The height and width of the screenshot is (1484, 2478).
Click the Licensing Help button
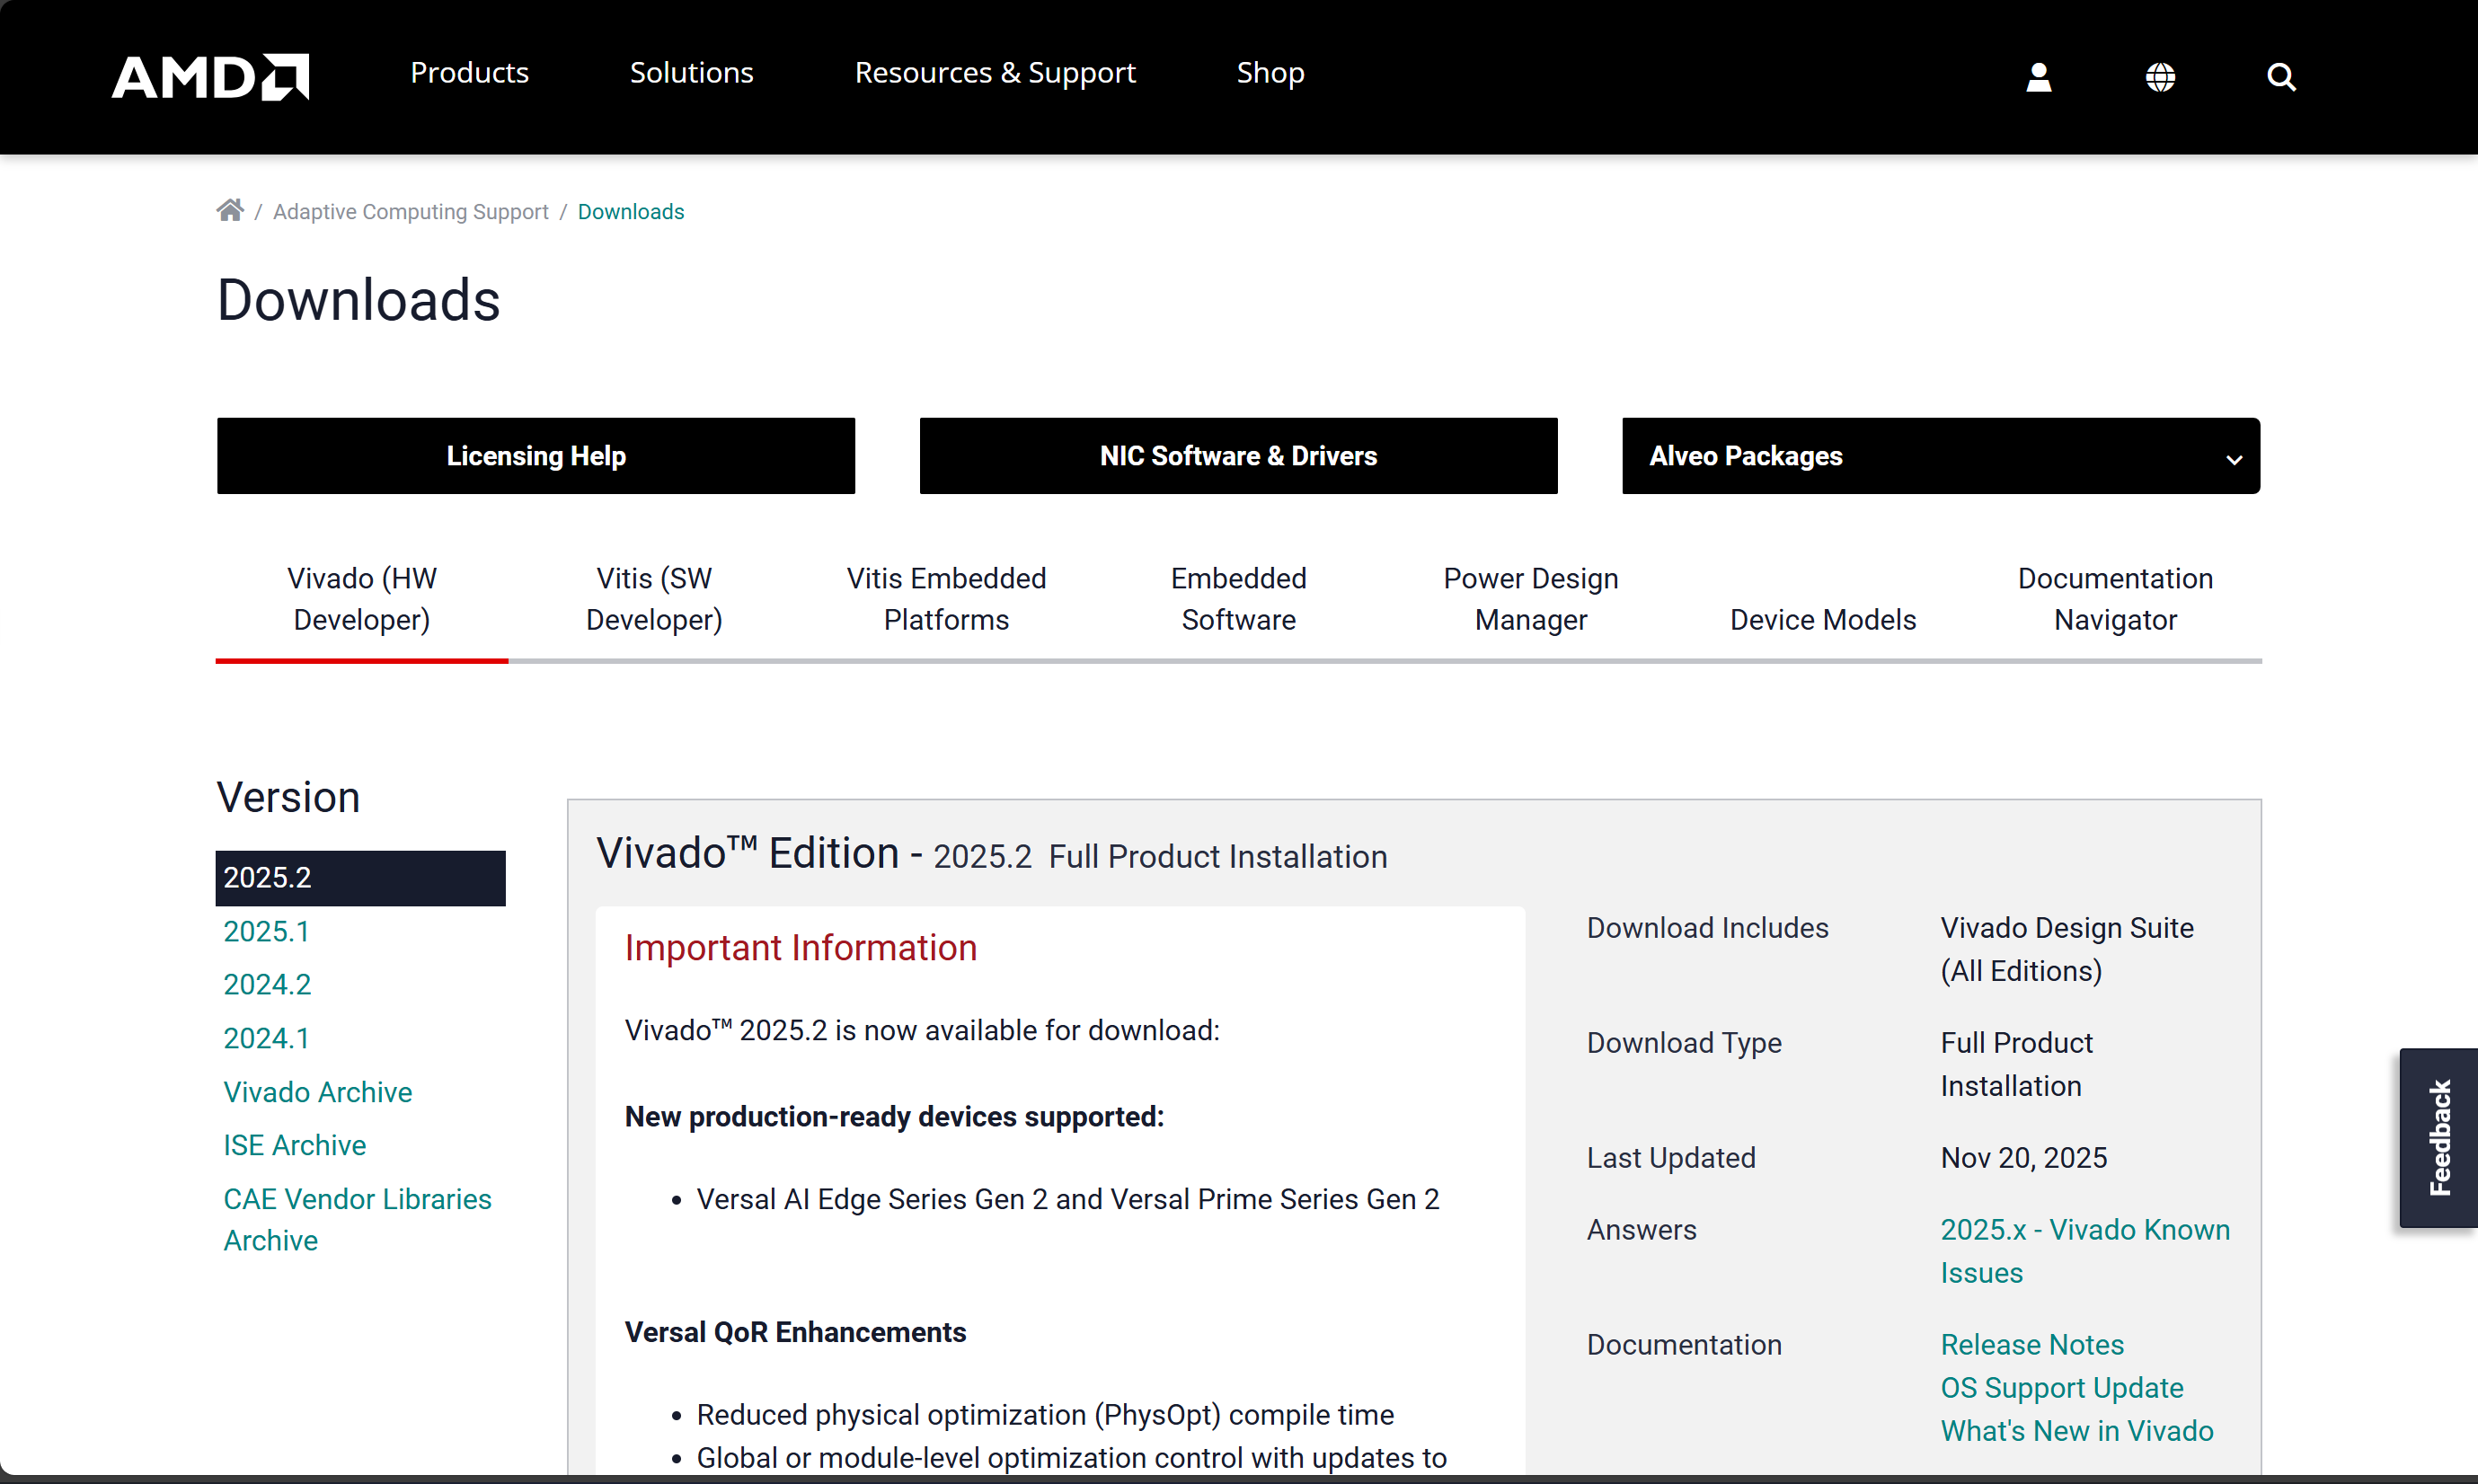(535, 456)
